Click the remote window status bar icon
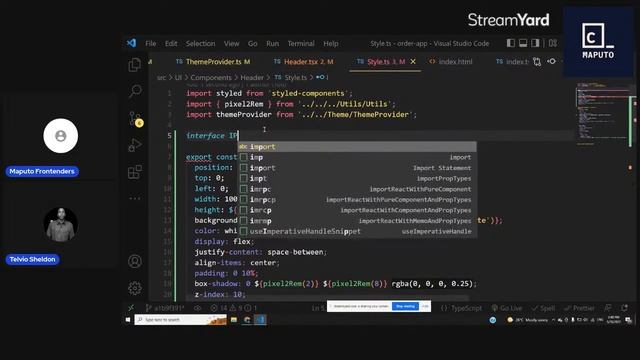 point(131,308)
